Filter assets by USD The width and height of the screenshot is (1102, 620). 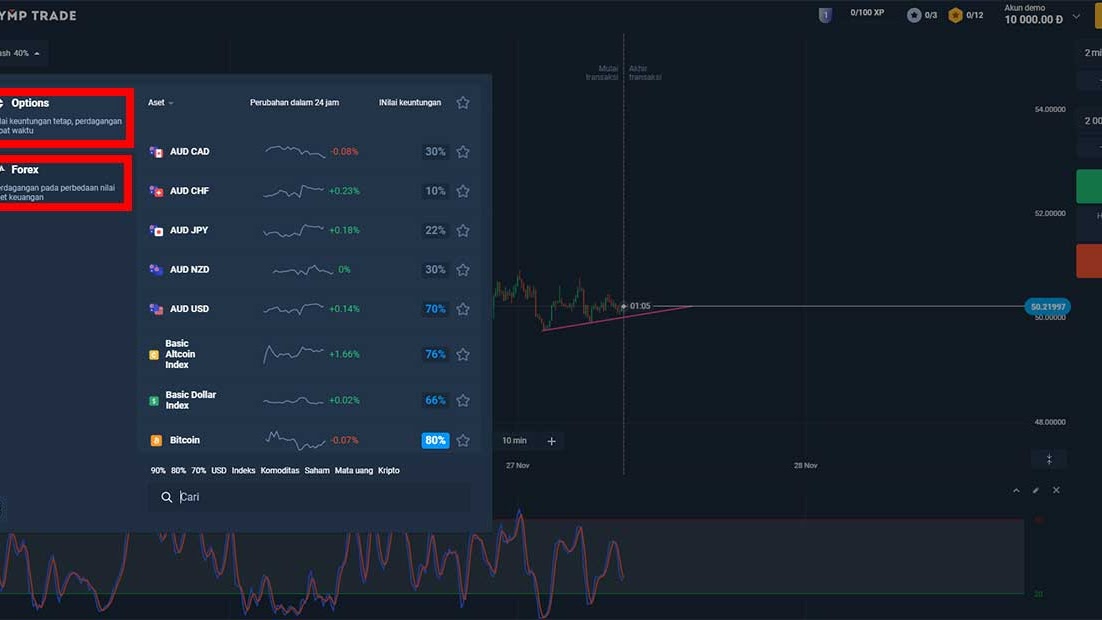(219, 470)
